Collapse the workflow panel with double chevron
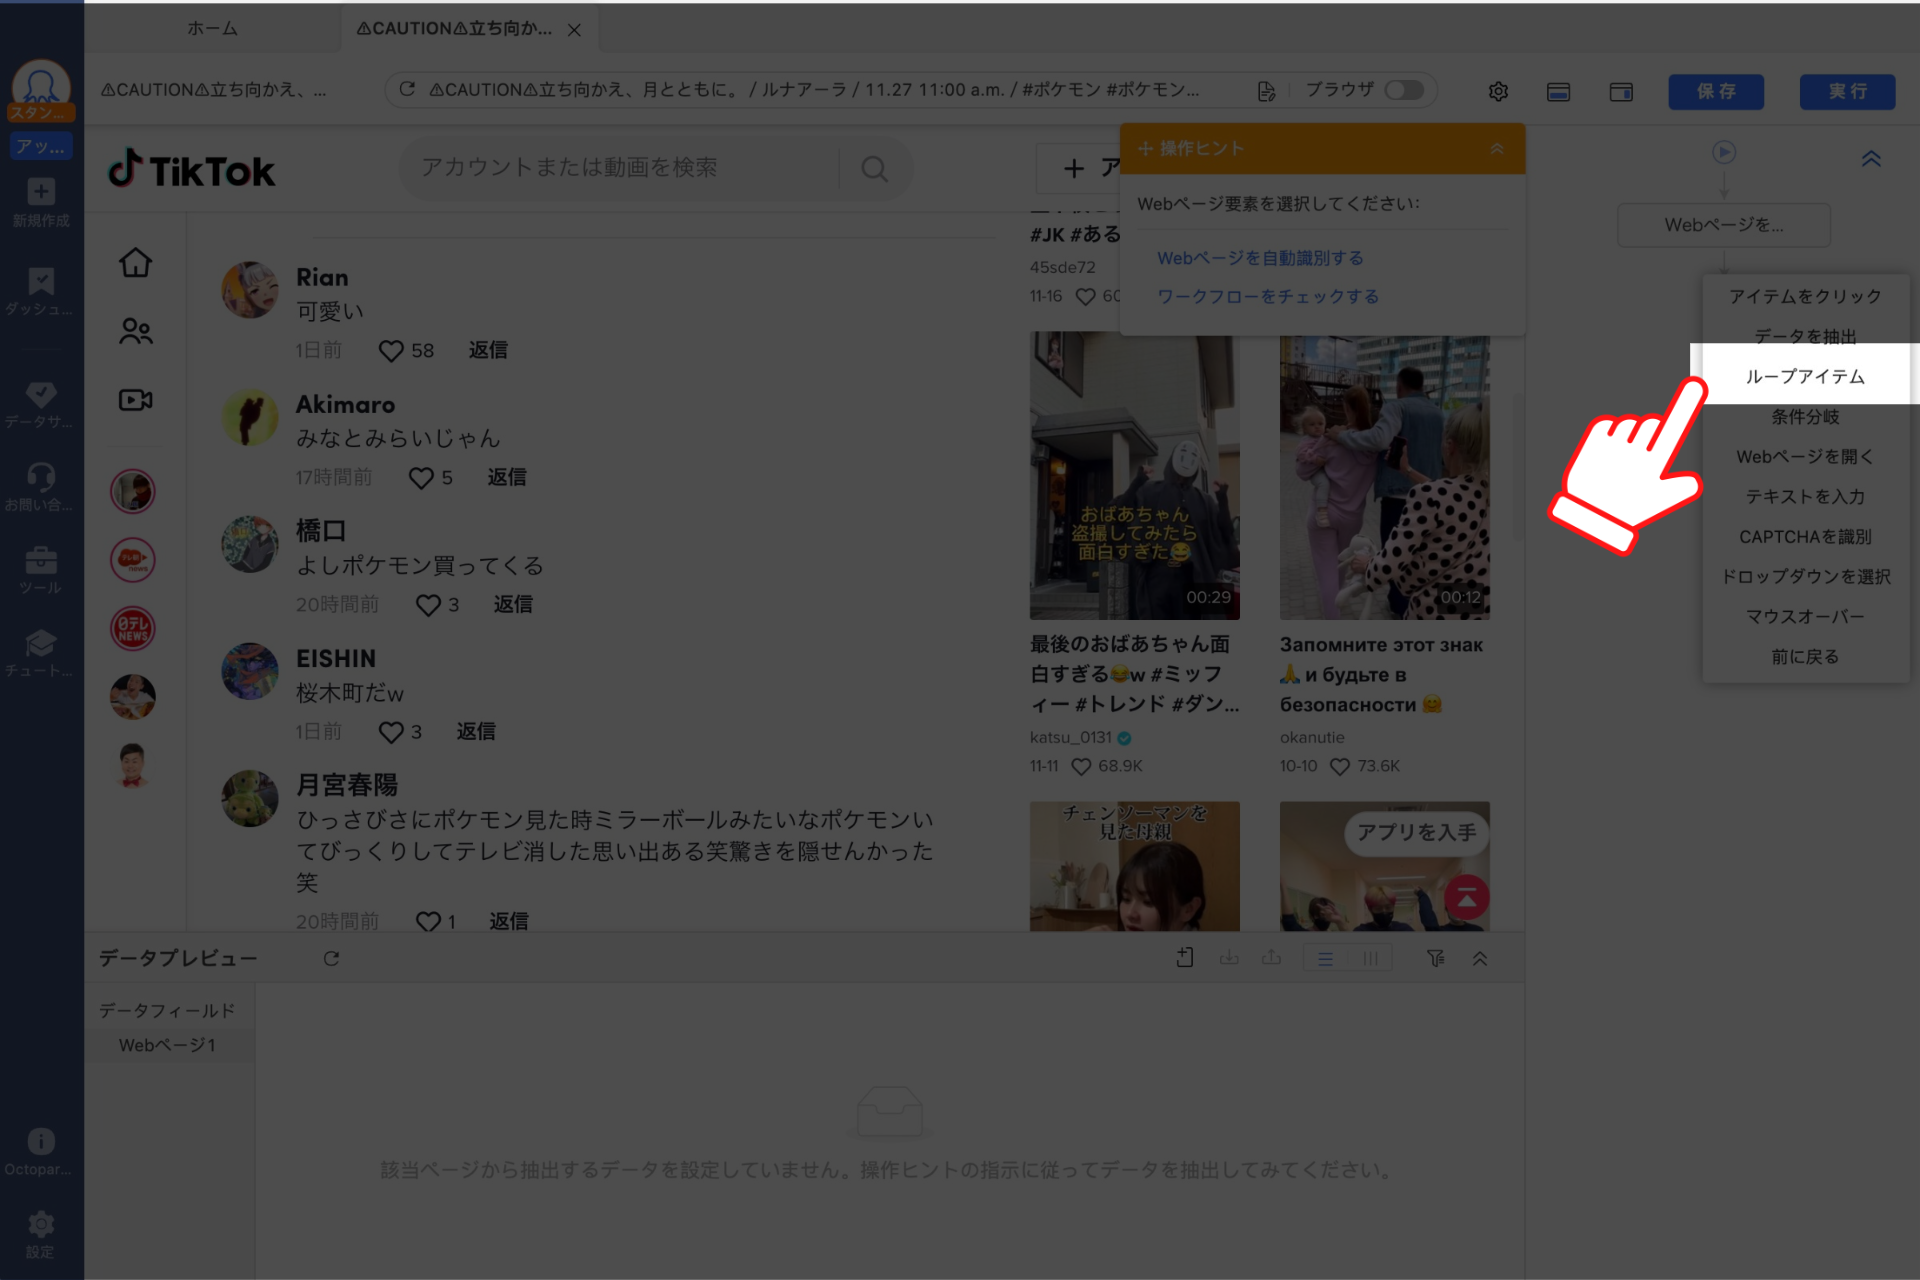Image resolution: width=1920 pixels, height=1280 pixels. [x=1871, y=158]
